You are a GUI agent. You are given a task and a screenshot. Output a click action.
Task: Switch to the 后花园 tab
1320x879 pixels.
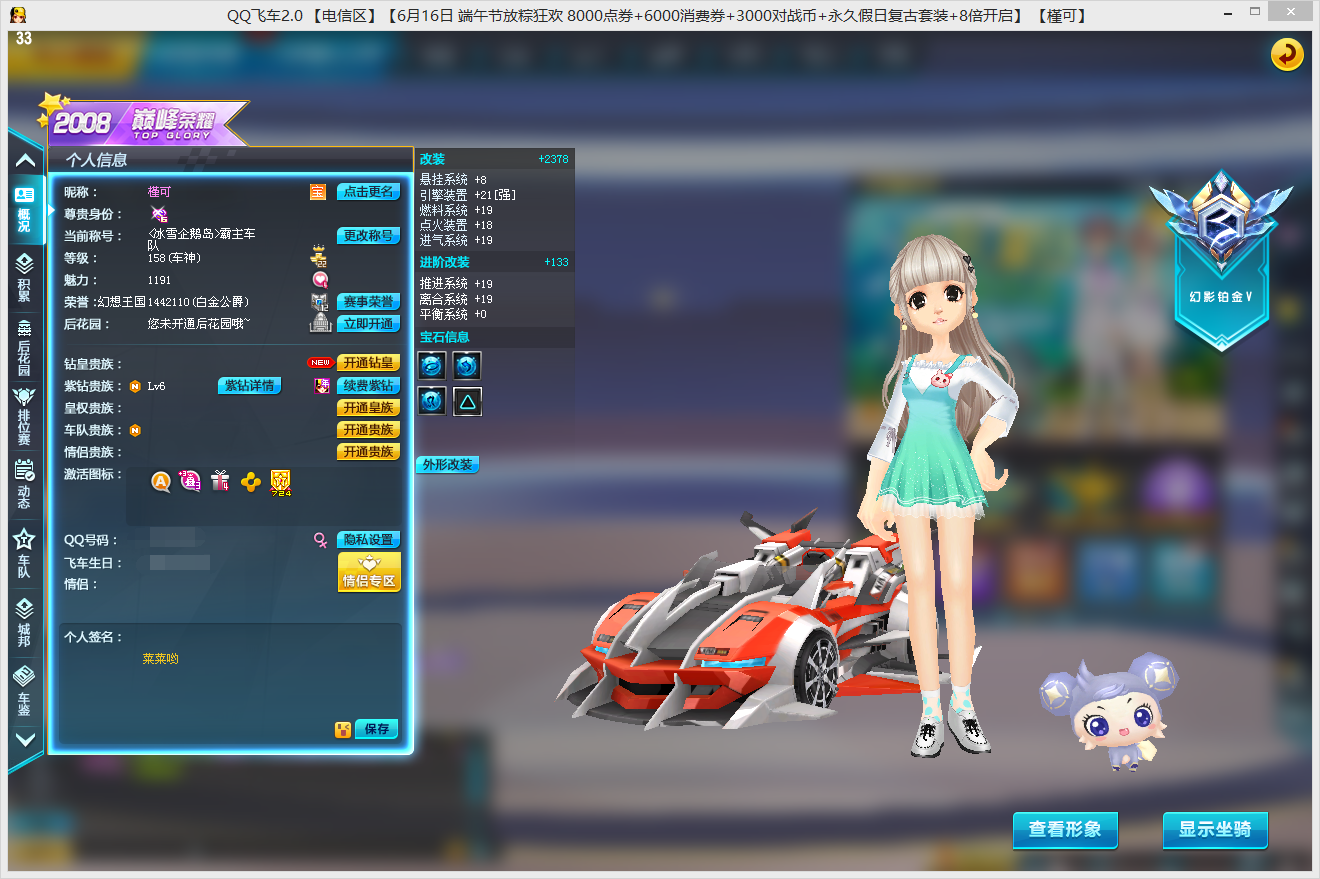click(x=24, y=346)
